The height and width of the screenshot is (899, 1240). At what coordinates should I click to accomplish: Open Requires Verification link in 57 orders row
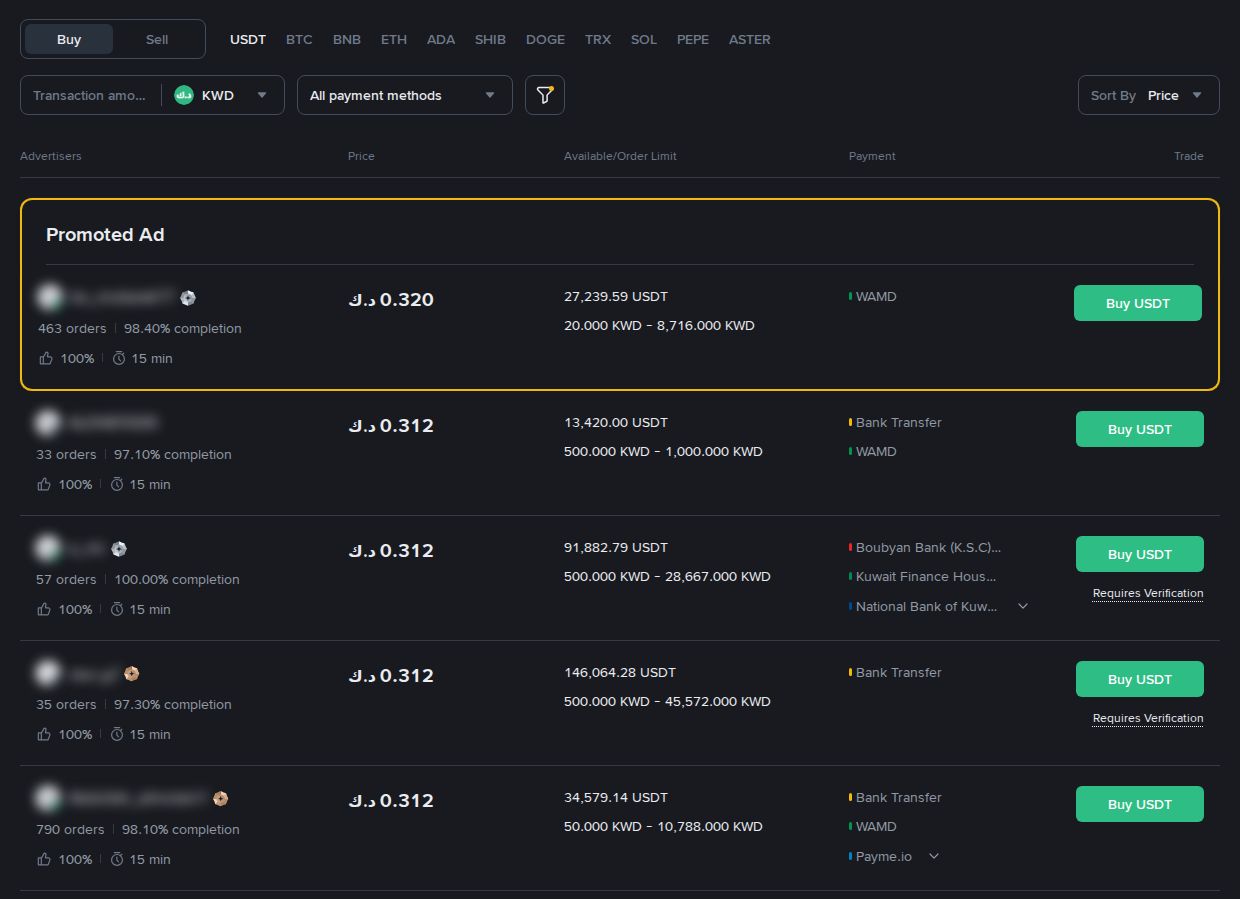click(1148, 593)
